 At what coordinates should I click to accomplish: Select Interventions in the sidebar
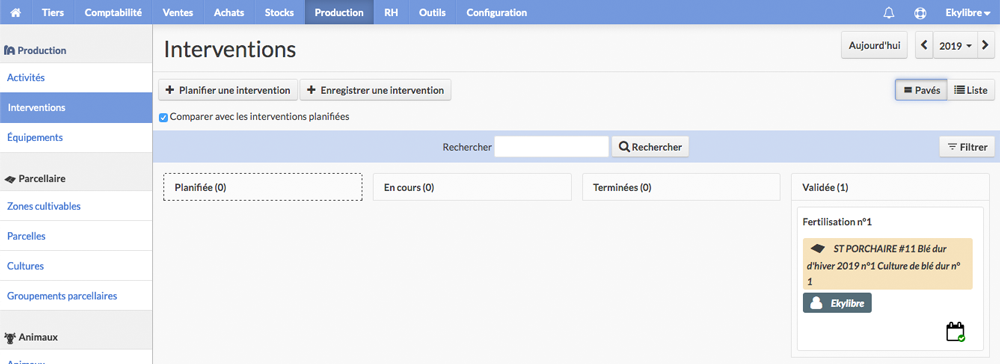pyautogui.click(x=76, y=108)
